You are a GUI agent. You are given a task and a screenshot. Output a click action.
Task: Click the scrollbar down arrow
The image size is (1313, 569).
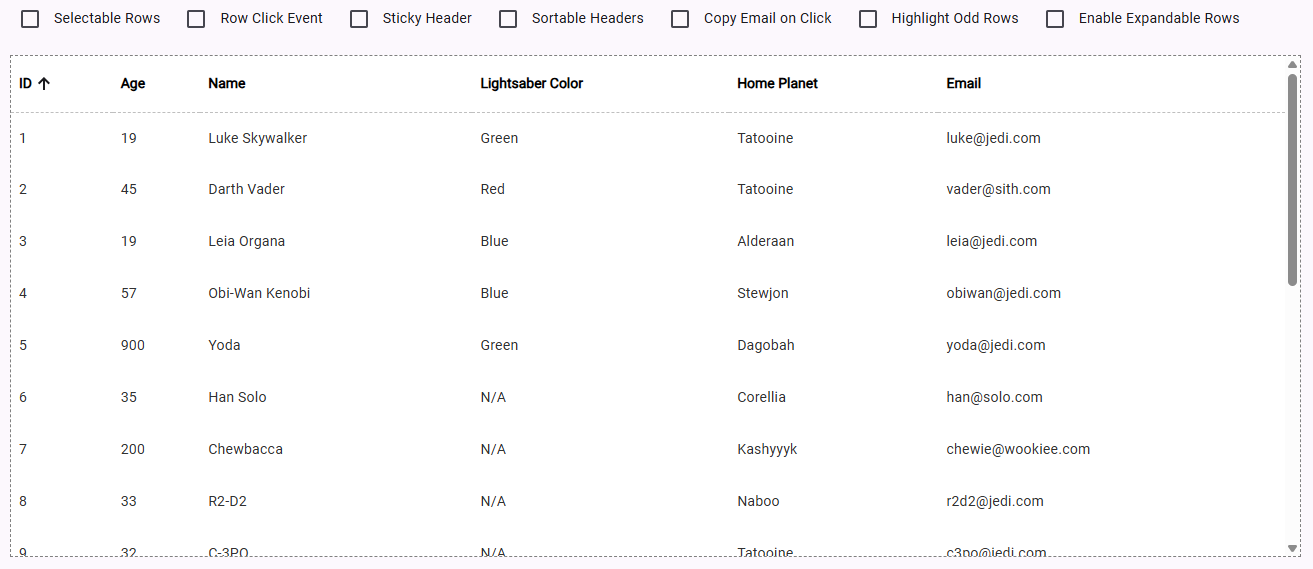[x=1292, y=548]
